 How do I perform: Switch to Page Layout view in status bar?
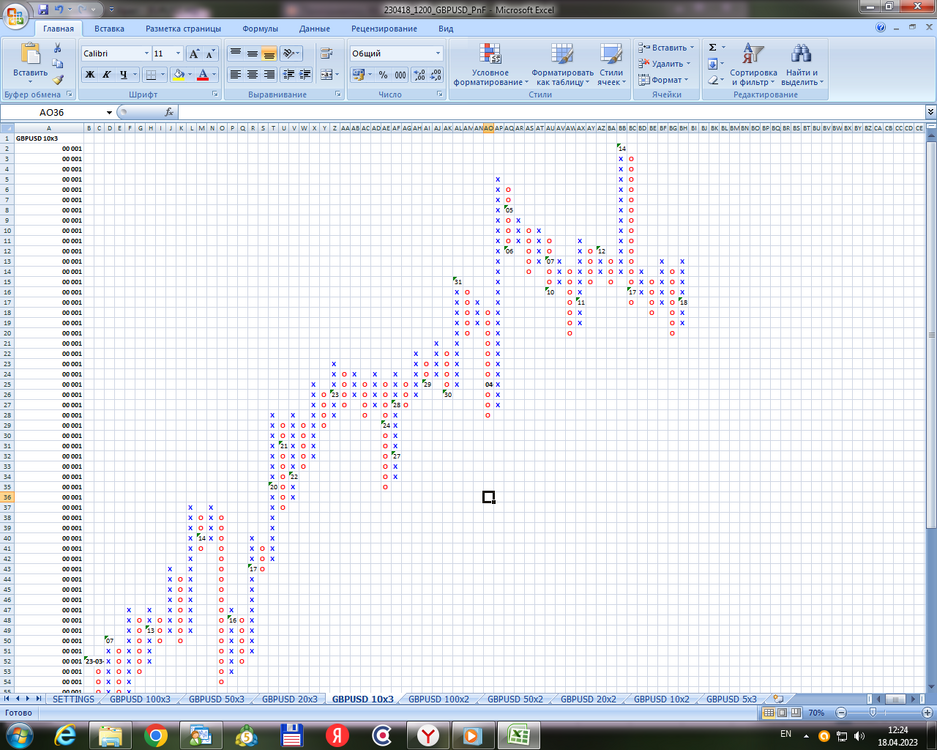782,712
